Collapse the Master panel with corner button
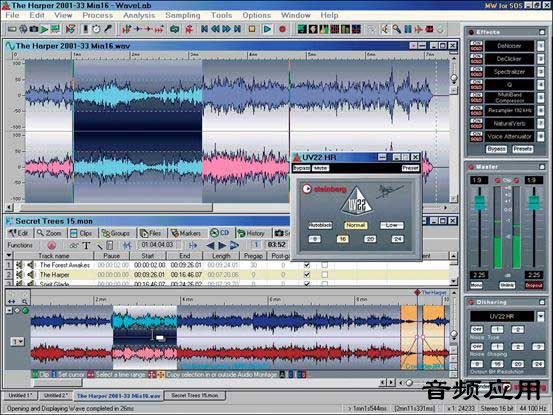Viewport: 553px width, 415px height. (542, 166)
